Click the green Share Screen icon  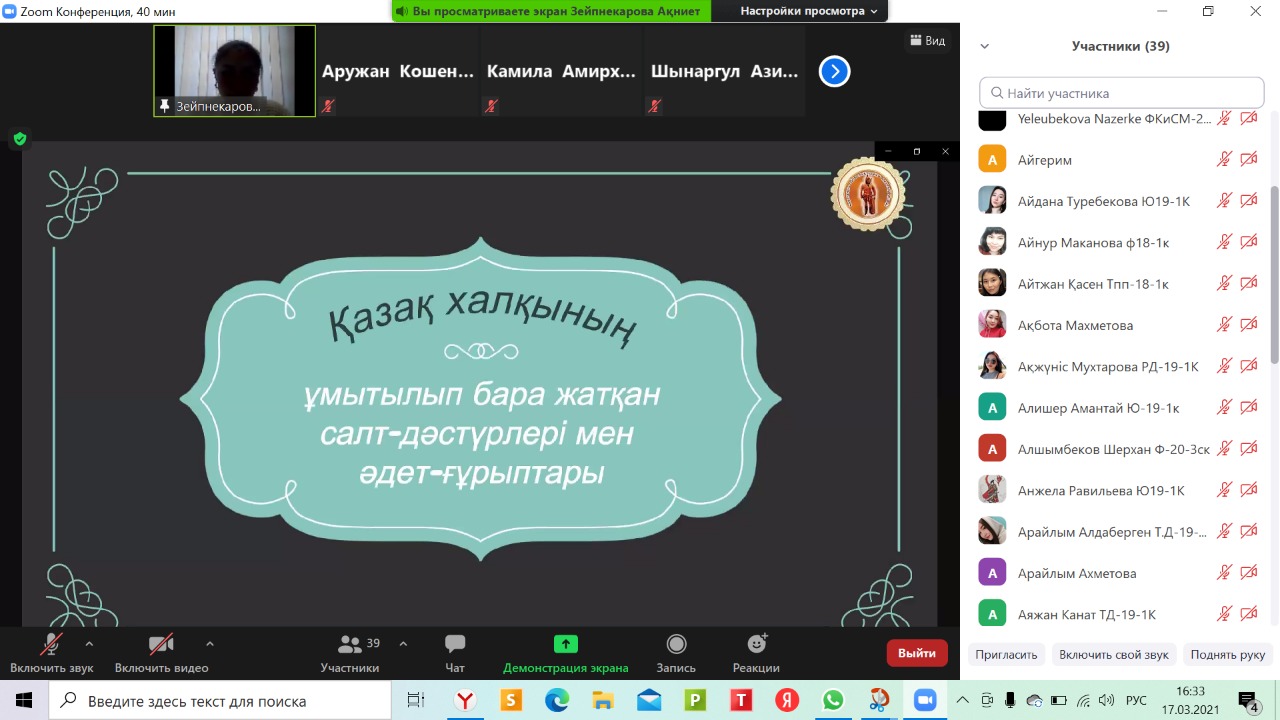coord(566,645)
